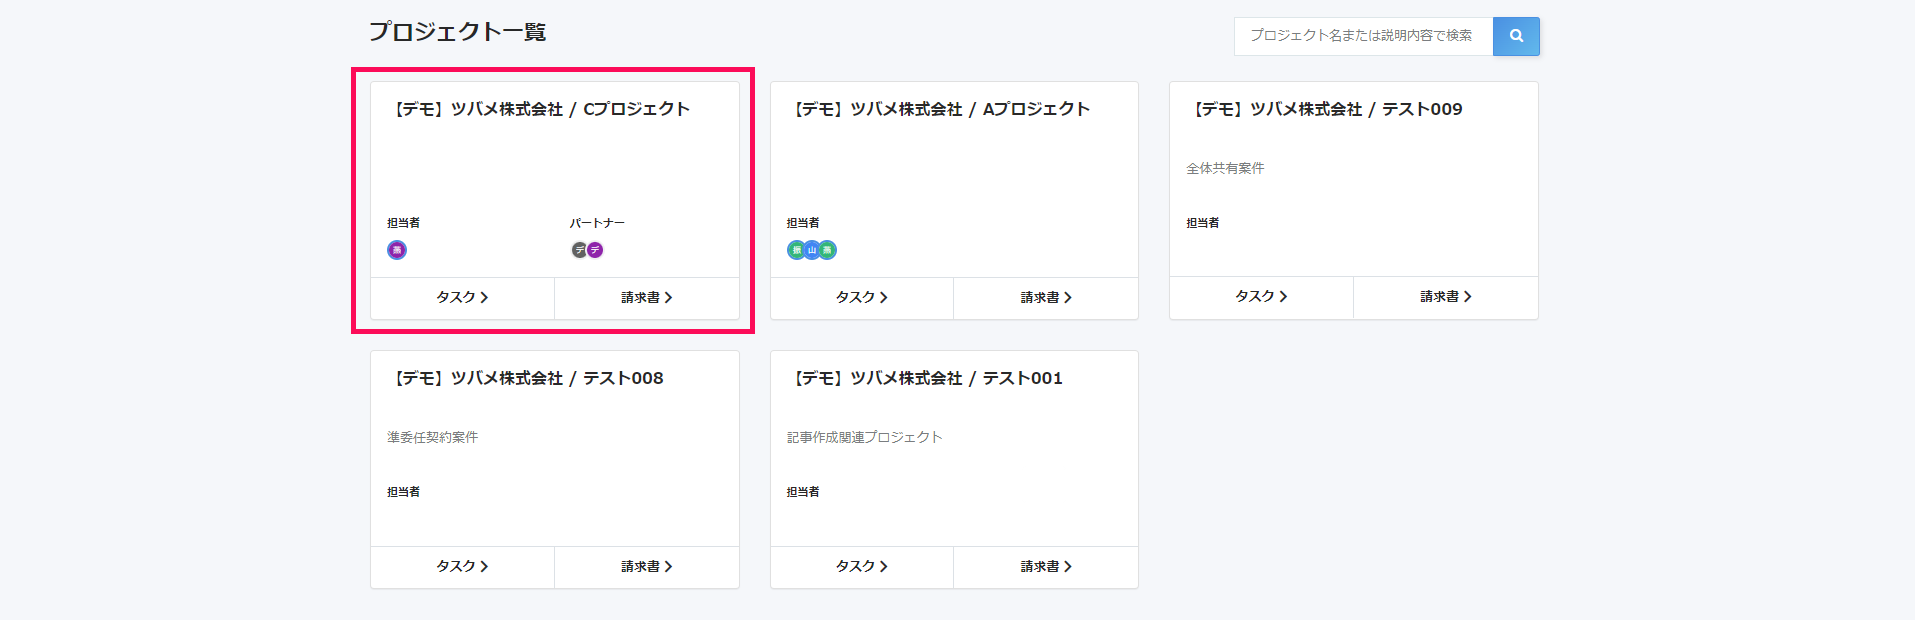This screenshot has height=620, width=1915.
Task: Open the テスト009 card title
Action: click(1325, 109)
